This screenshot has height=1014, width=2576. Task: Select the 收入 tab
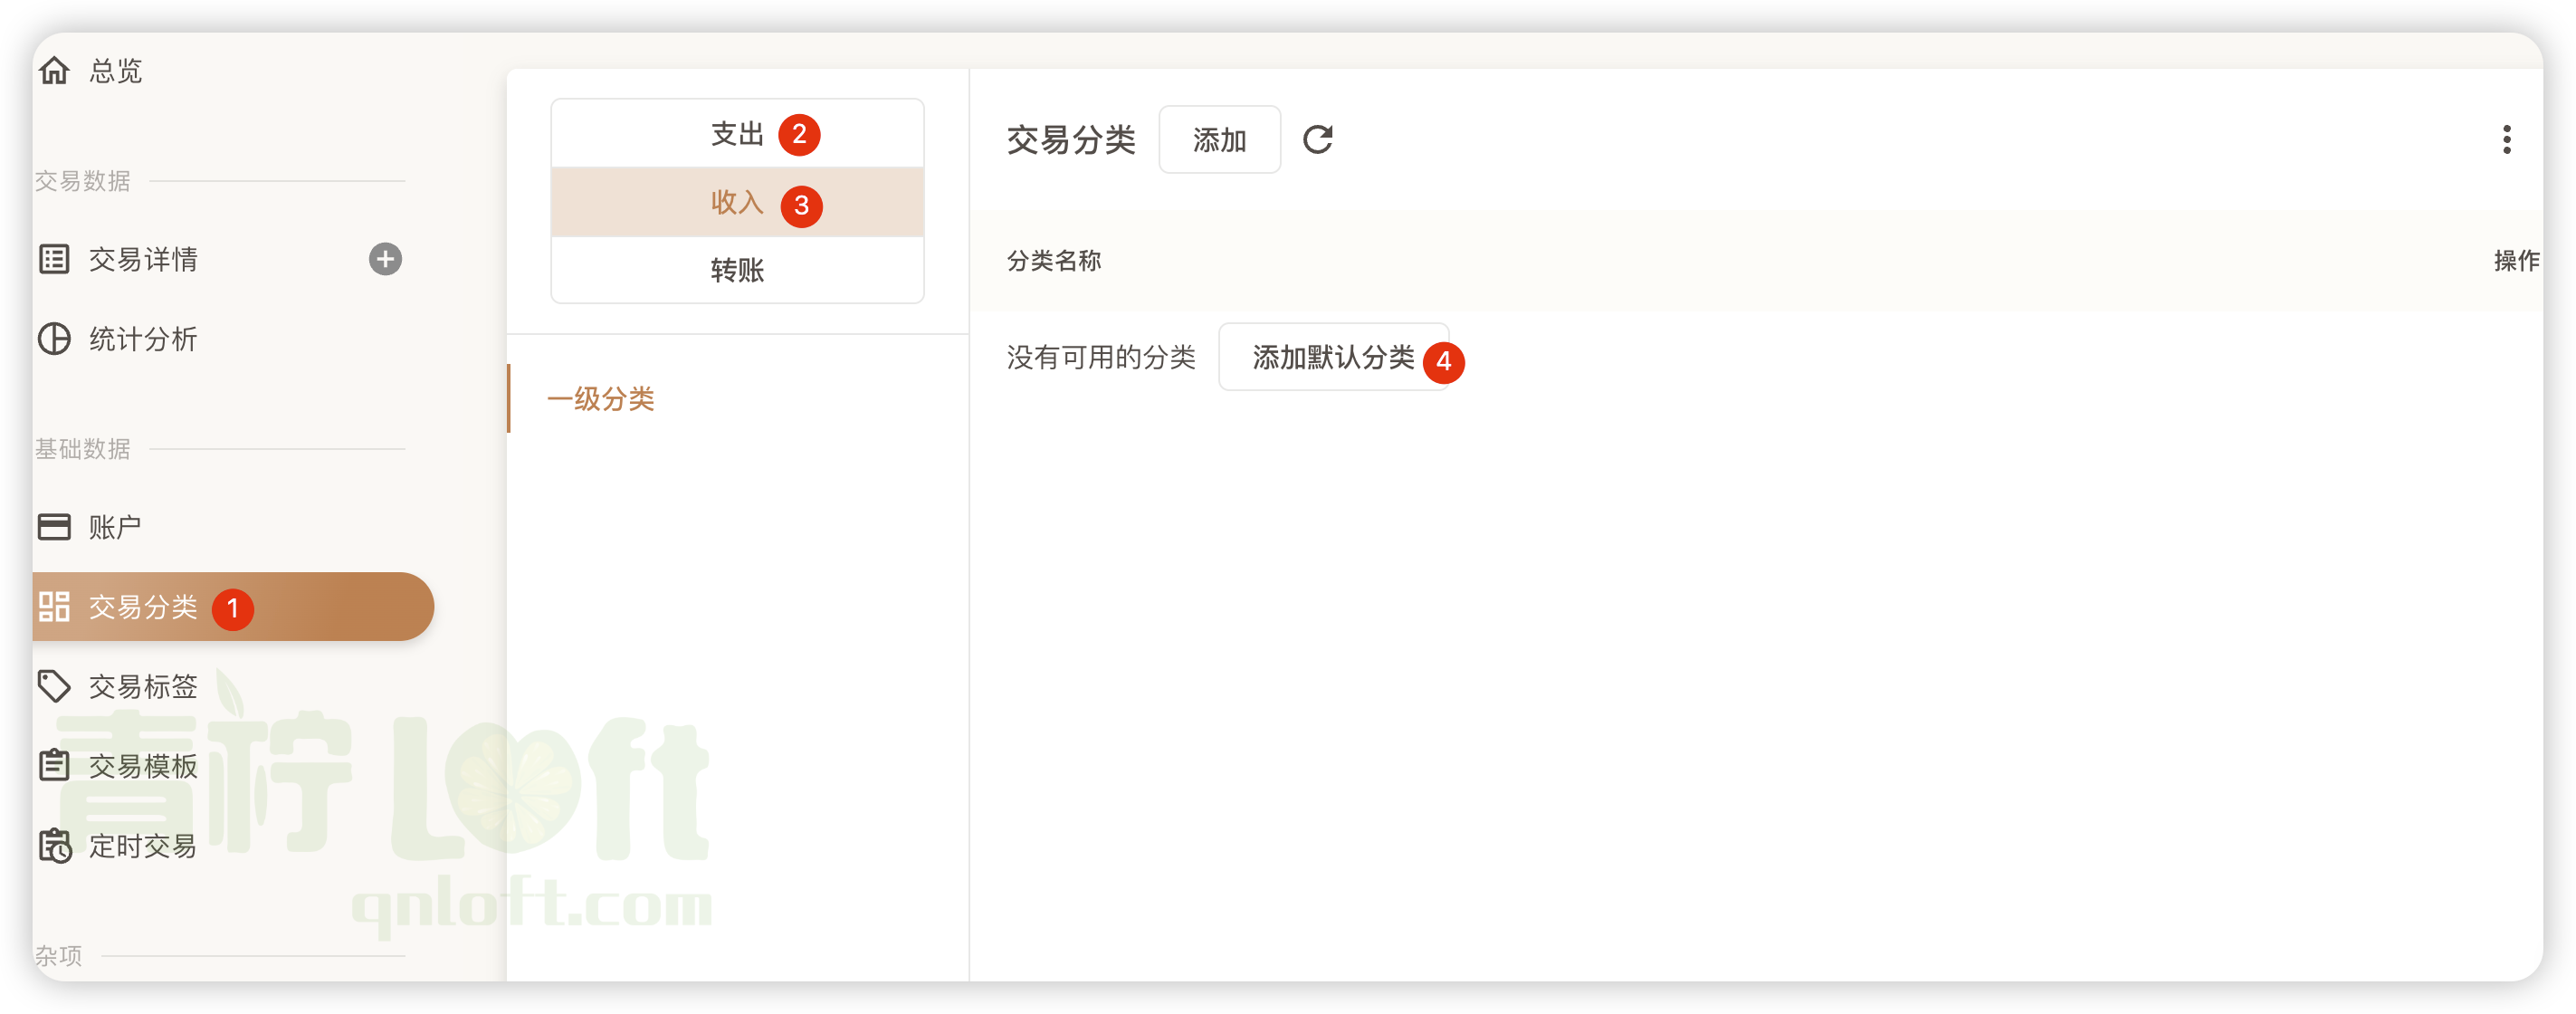click(737, 202)
